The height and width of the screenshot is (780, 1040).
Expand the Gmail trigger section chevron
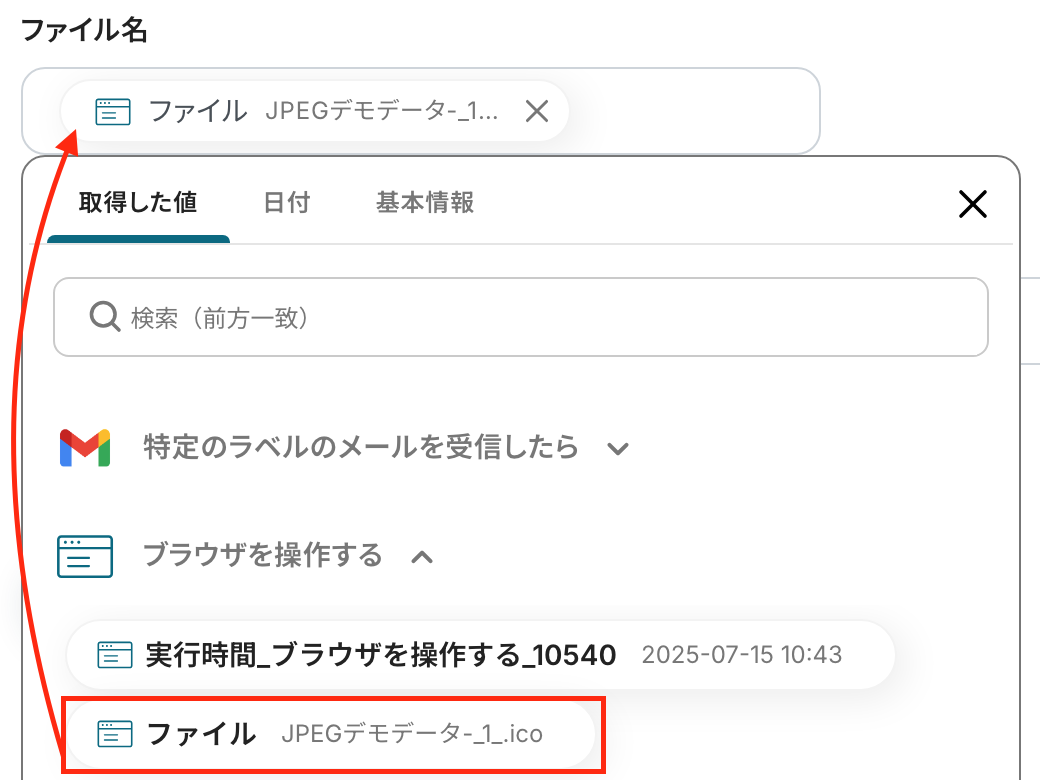(618, 448)
